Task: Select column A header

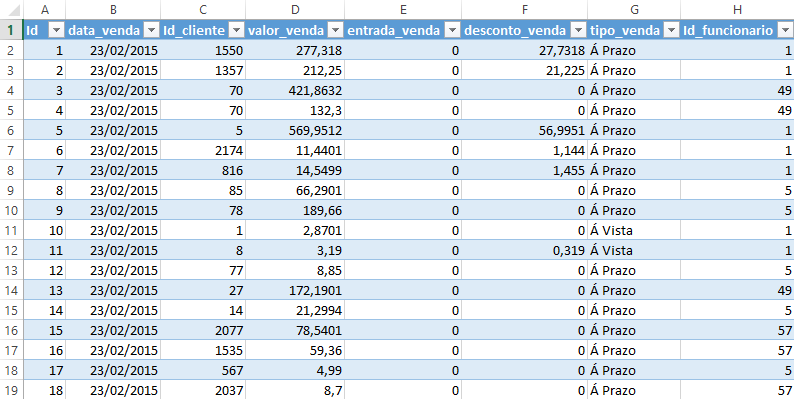Action: [45, 10]
